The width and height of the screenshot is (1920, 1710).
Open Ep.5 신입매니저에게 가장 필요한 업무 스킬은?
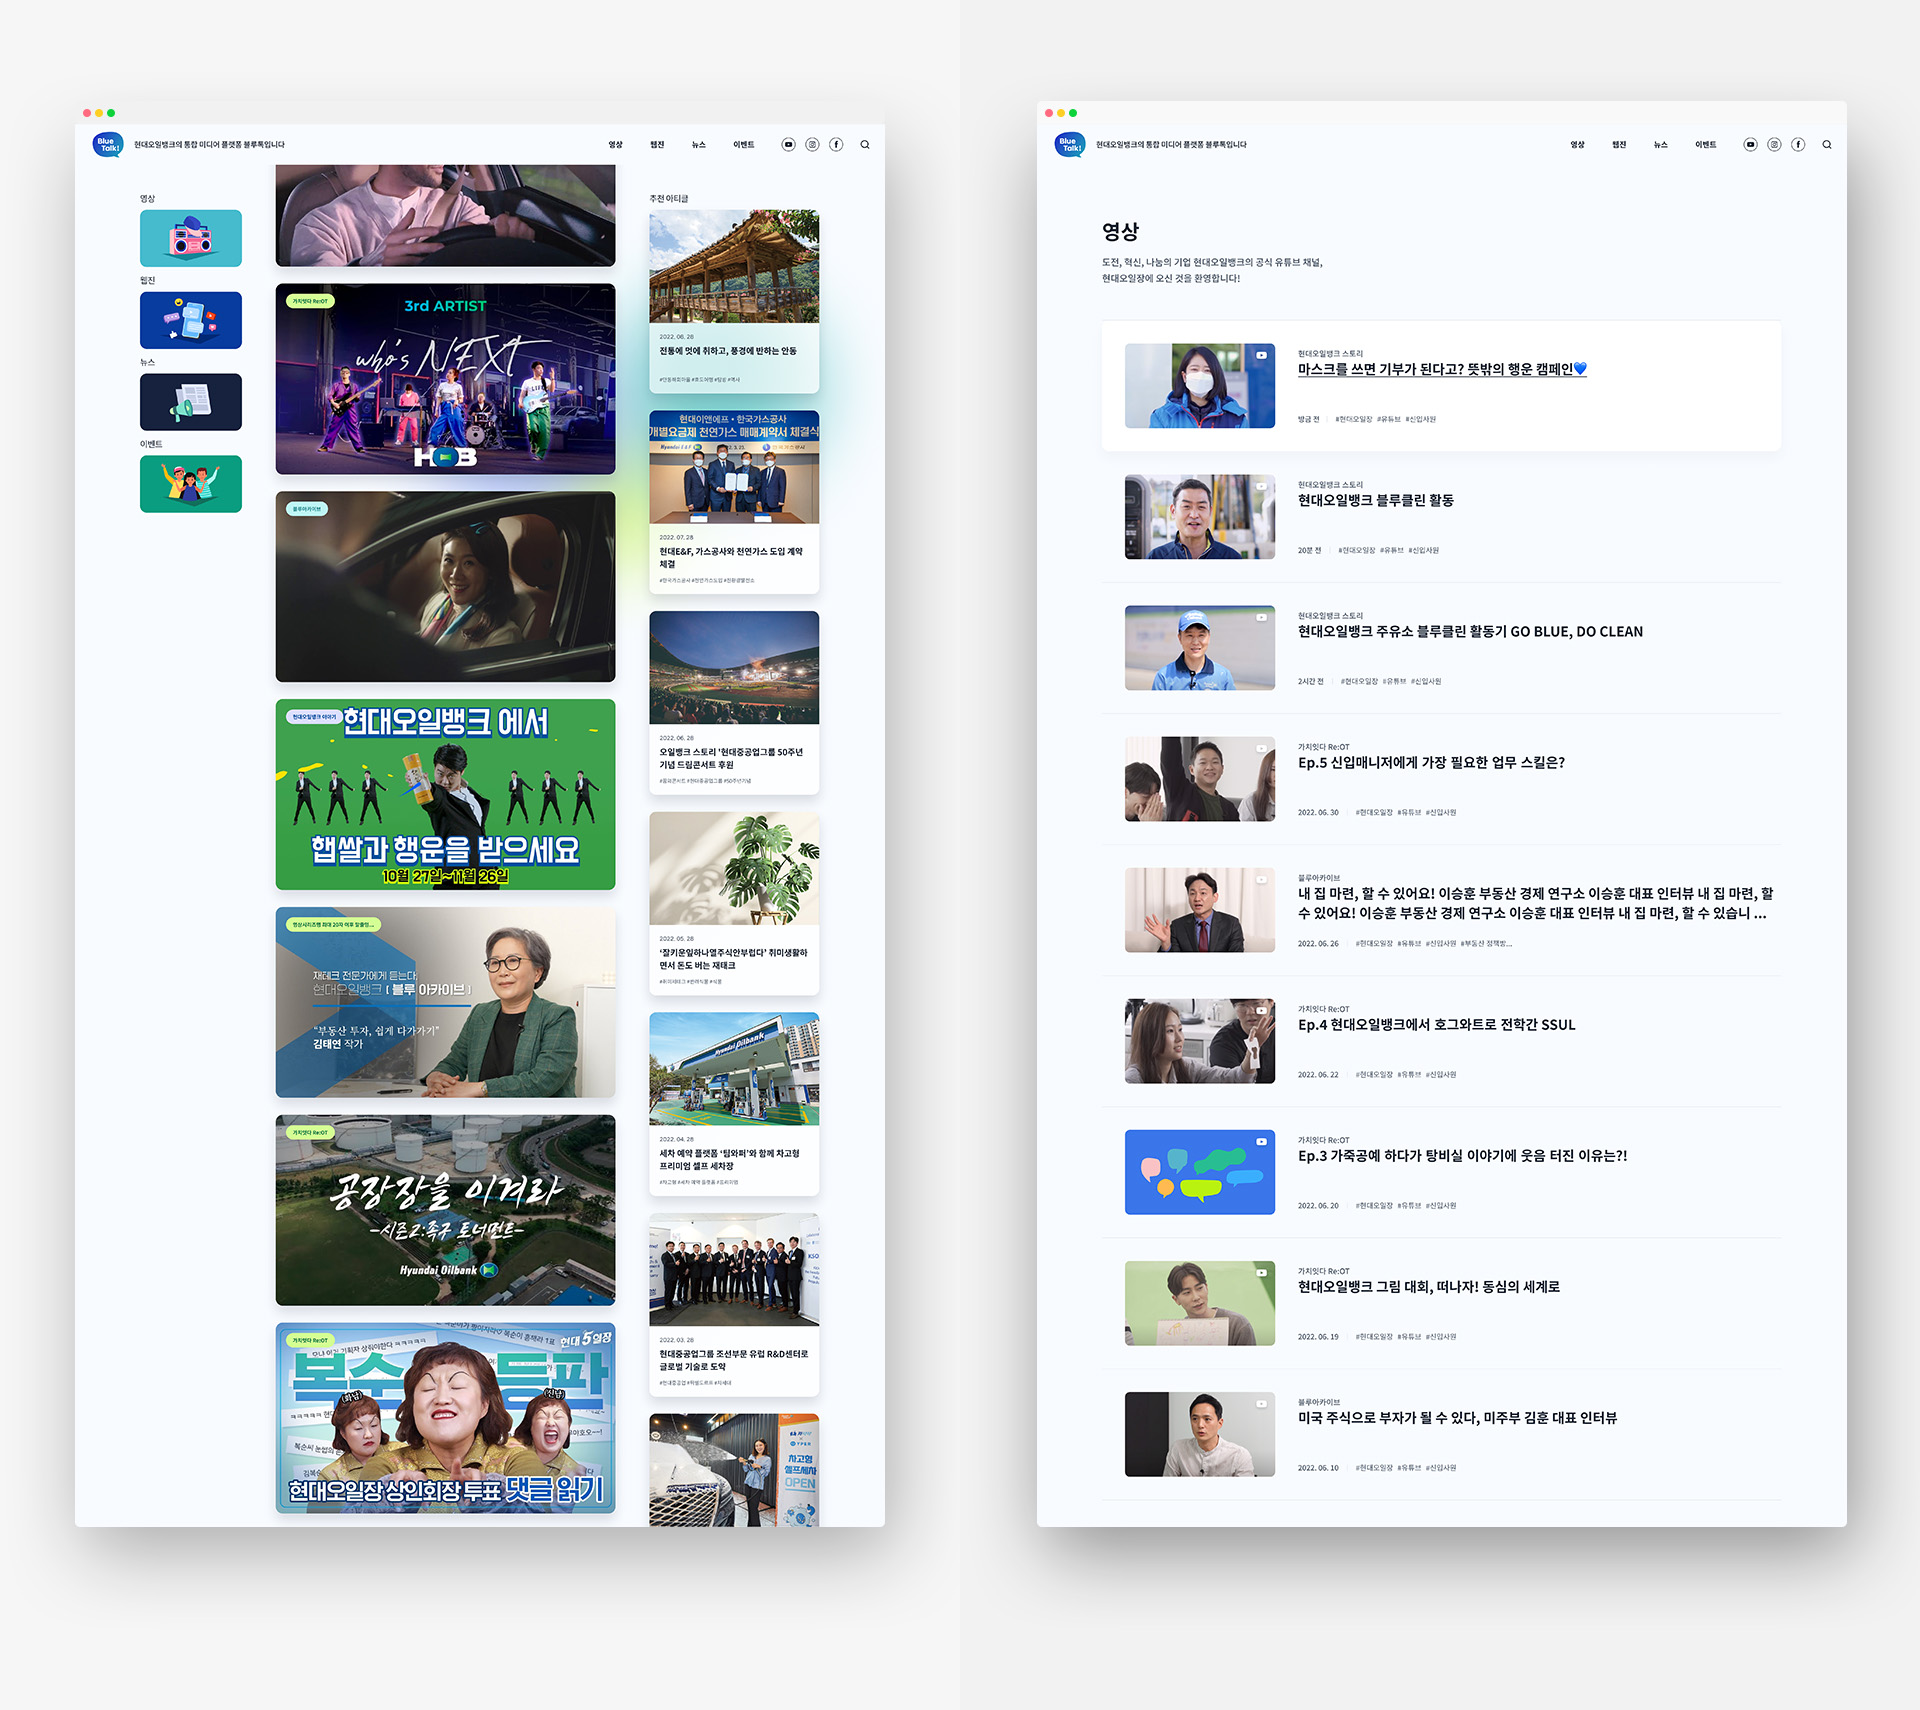click(x=1431, y=762)
